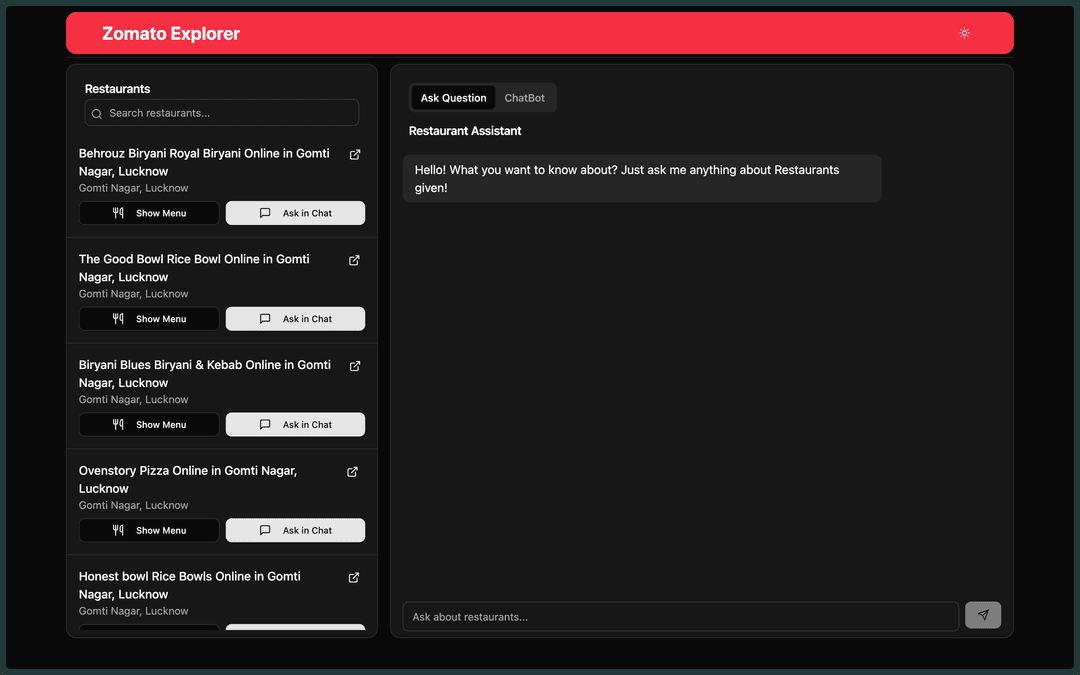Show Menu for Behrouz Biryani
This screenshot has width=1080, height=675.
point(149,213)
